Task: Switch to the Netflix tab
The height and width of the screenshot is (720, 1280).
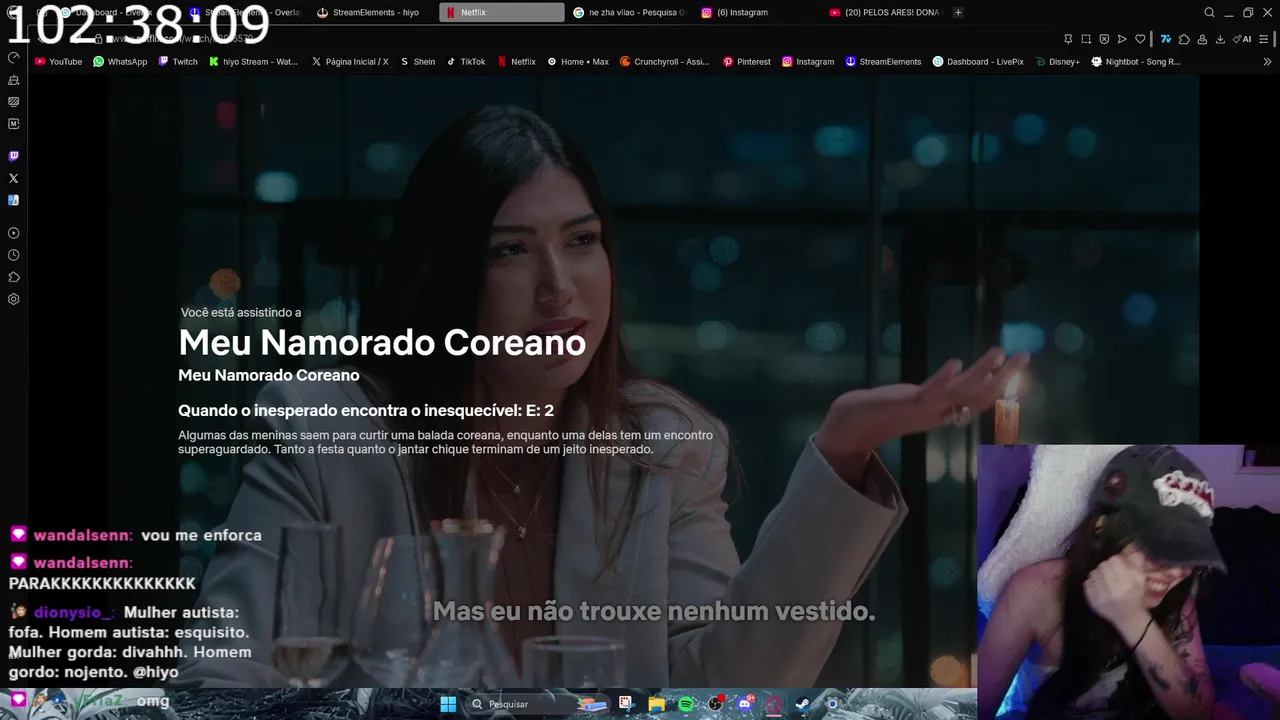Action: coord(502,13)
